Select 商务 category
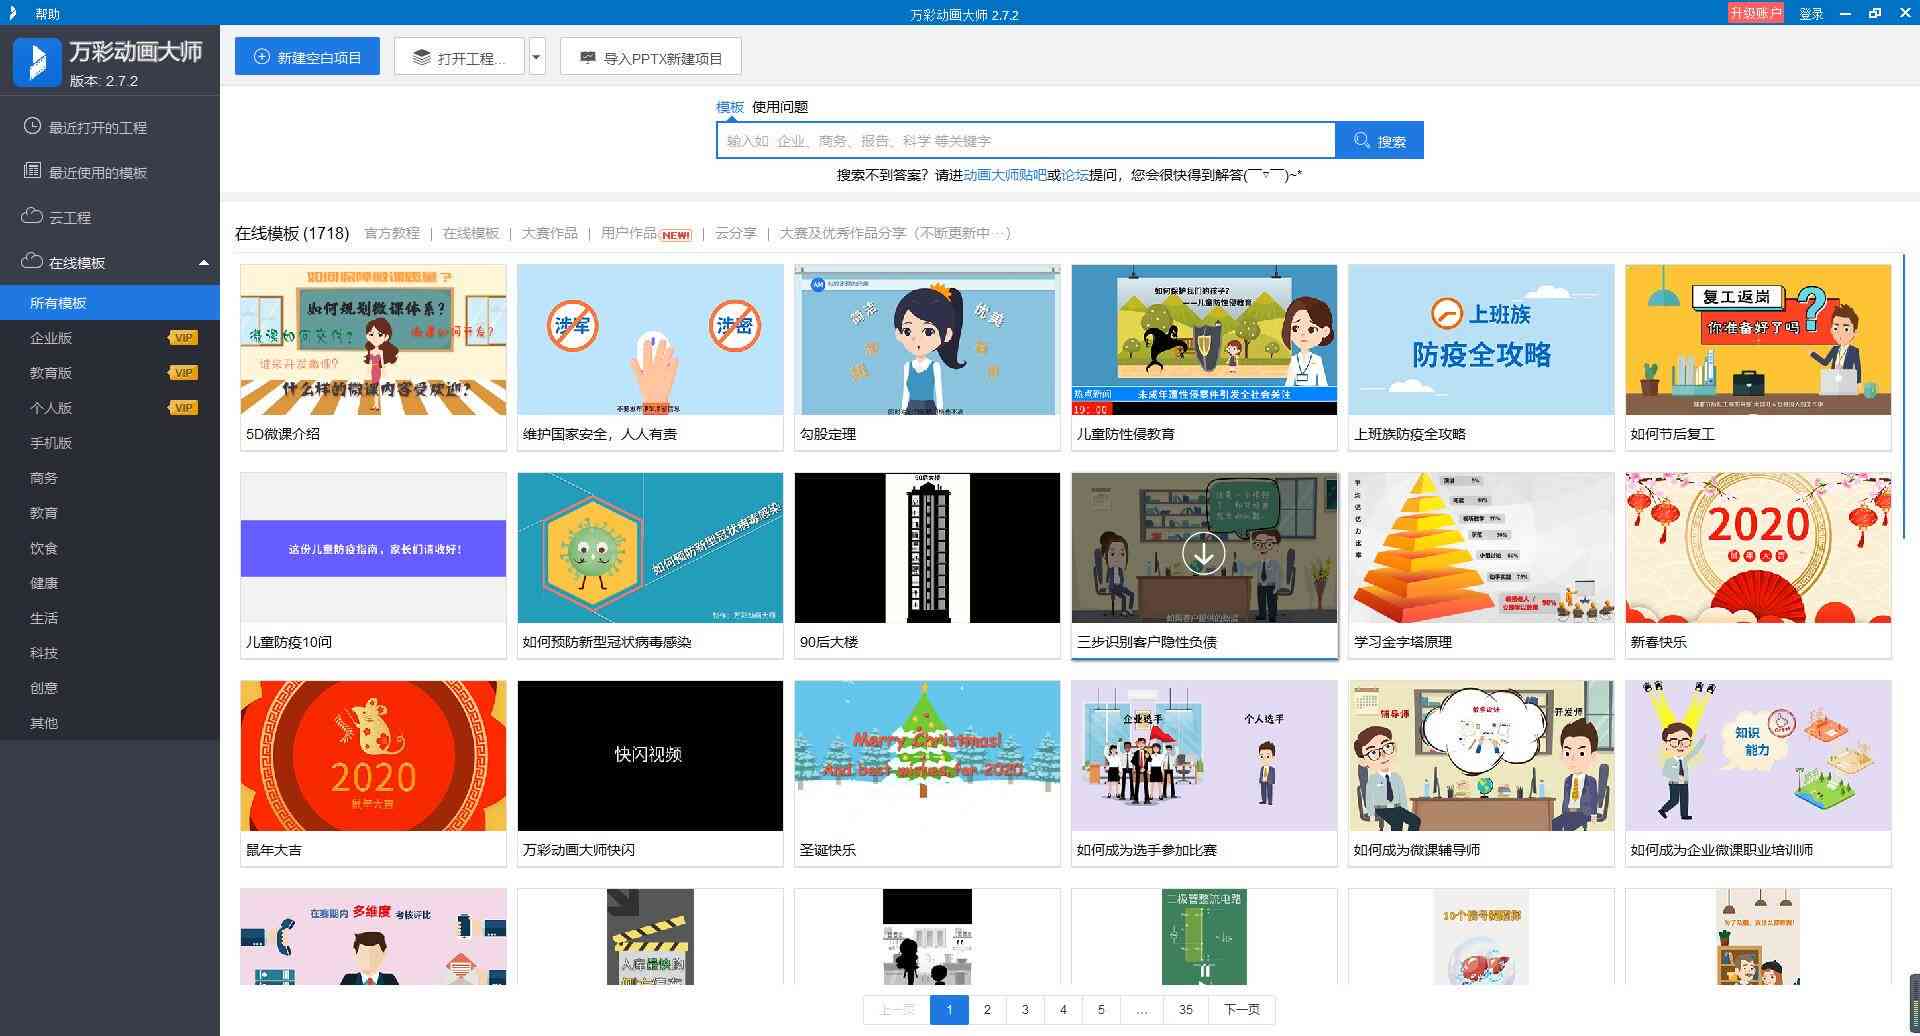 (110, 478)
